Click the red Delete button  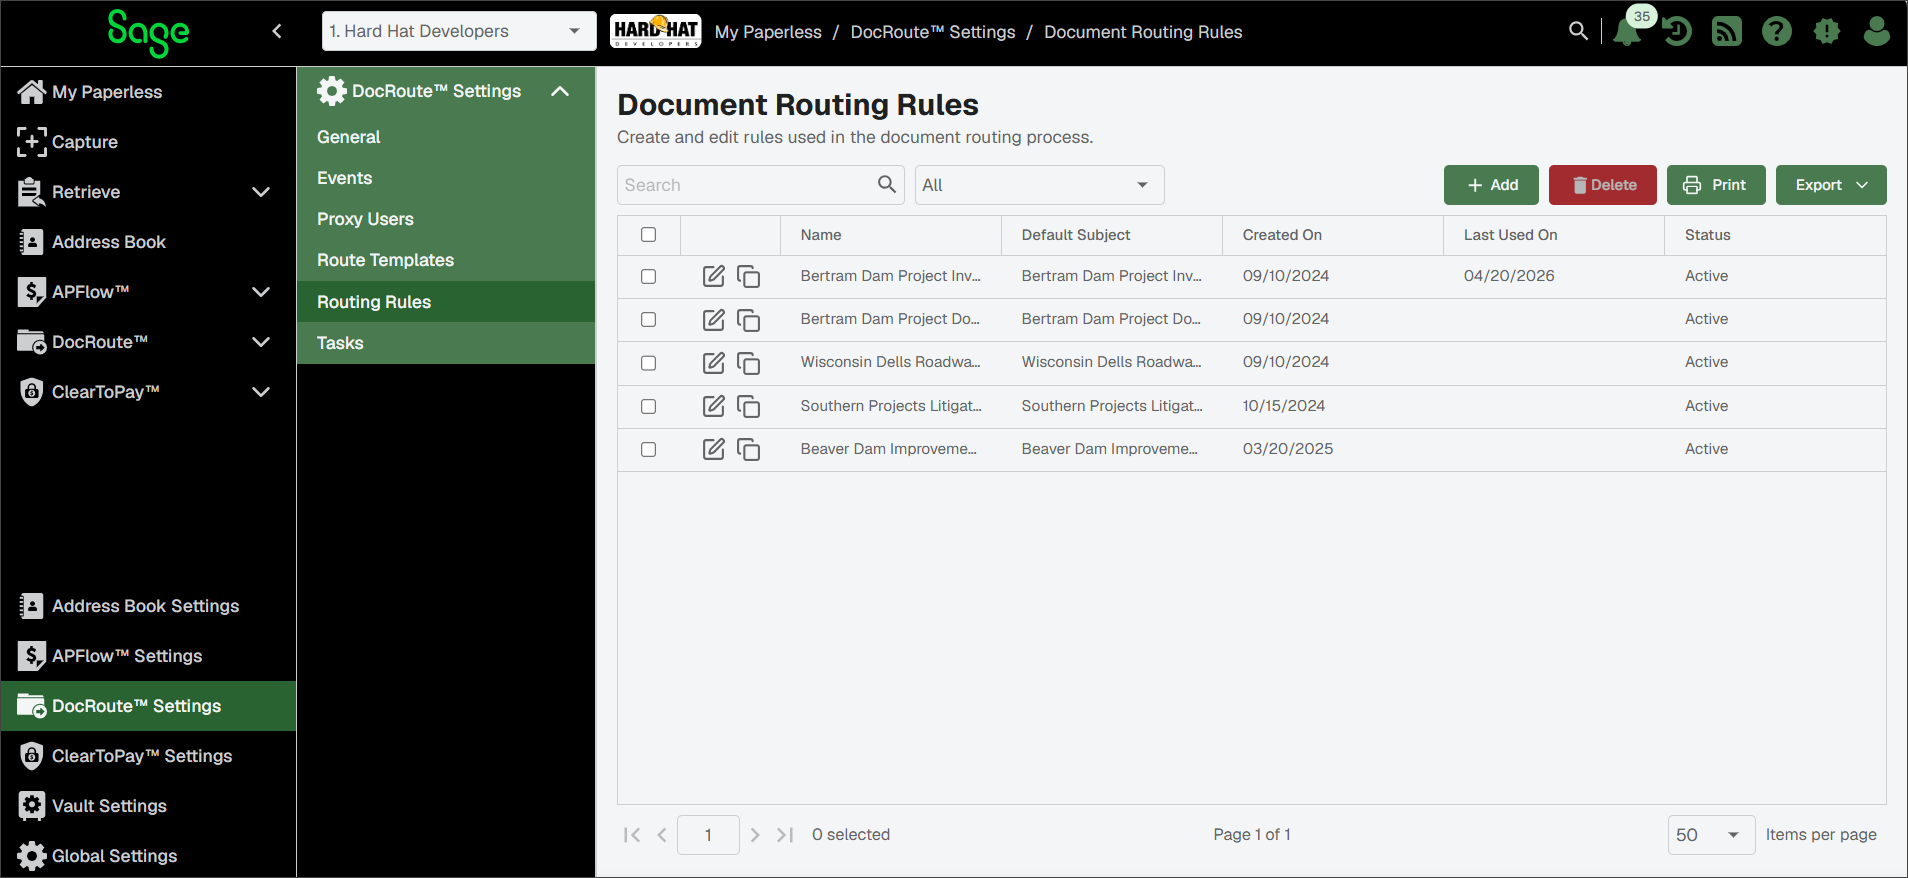pyautogui.click(x=1603, y=185)
